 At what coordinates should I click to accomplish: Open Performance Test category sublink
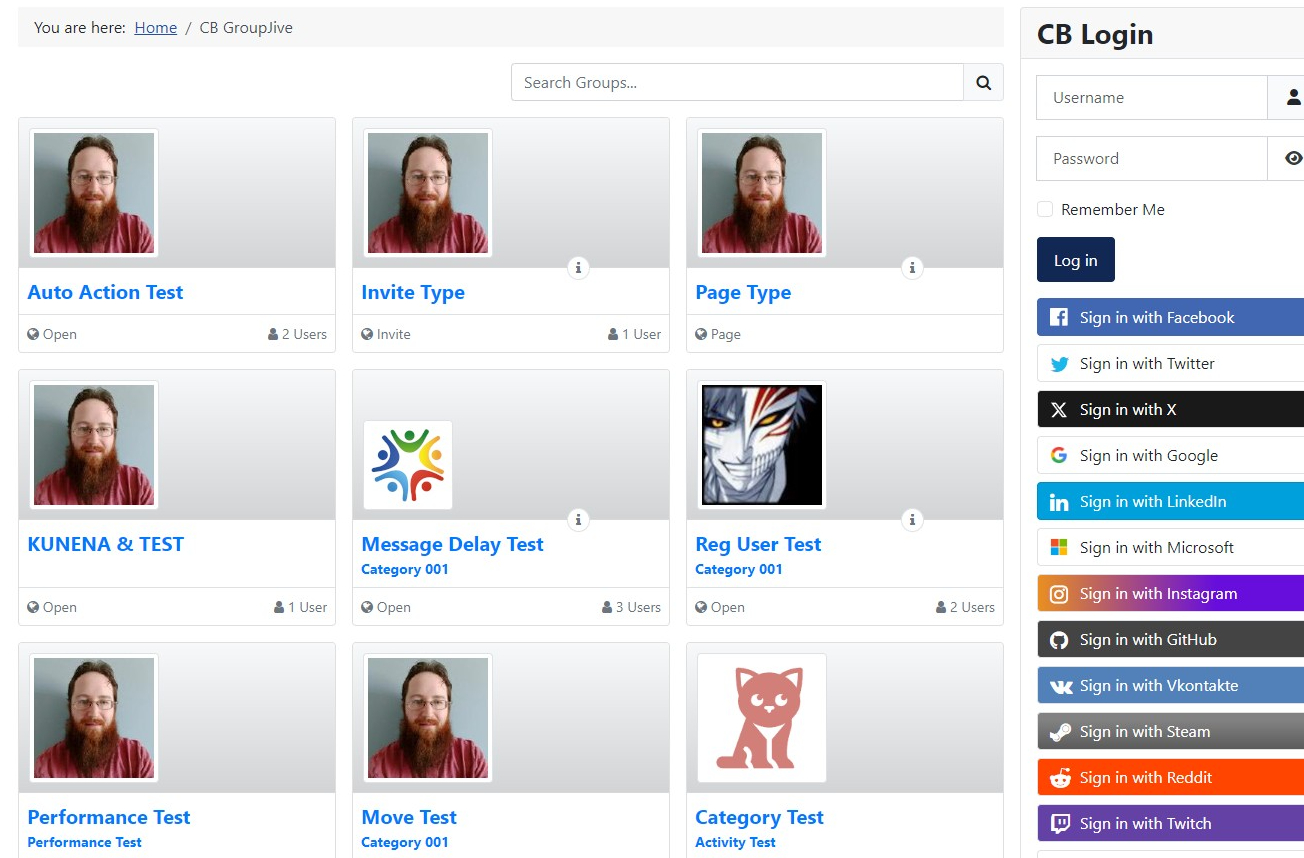point(85,842)
